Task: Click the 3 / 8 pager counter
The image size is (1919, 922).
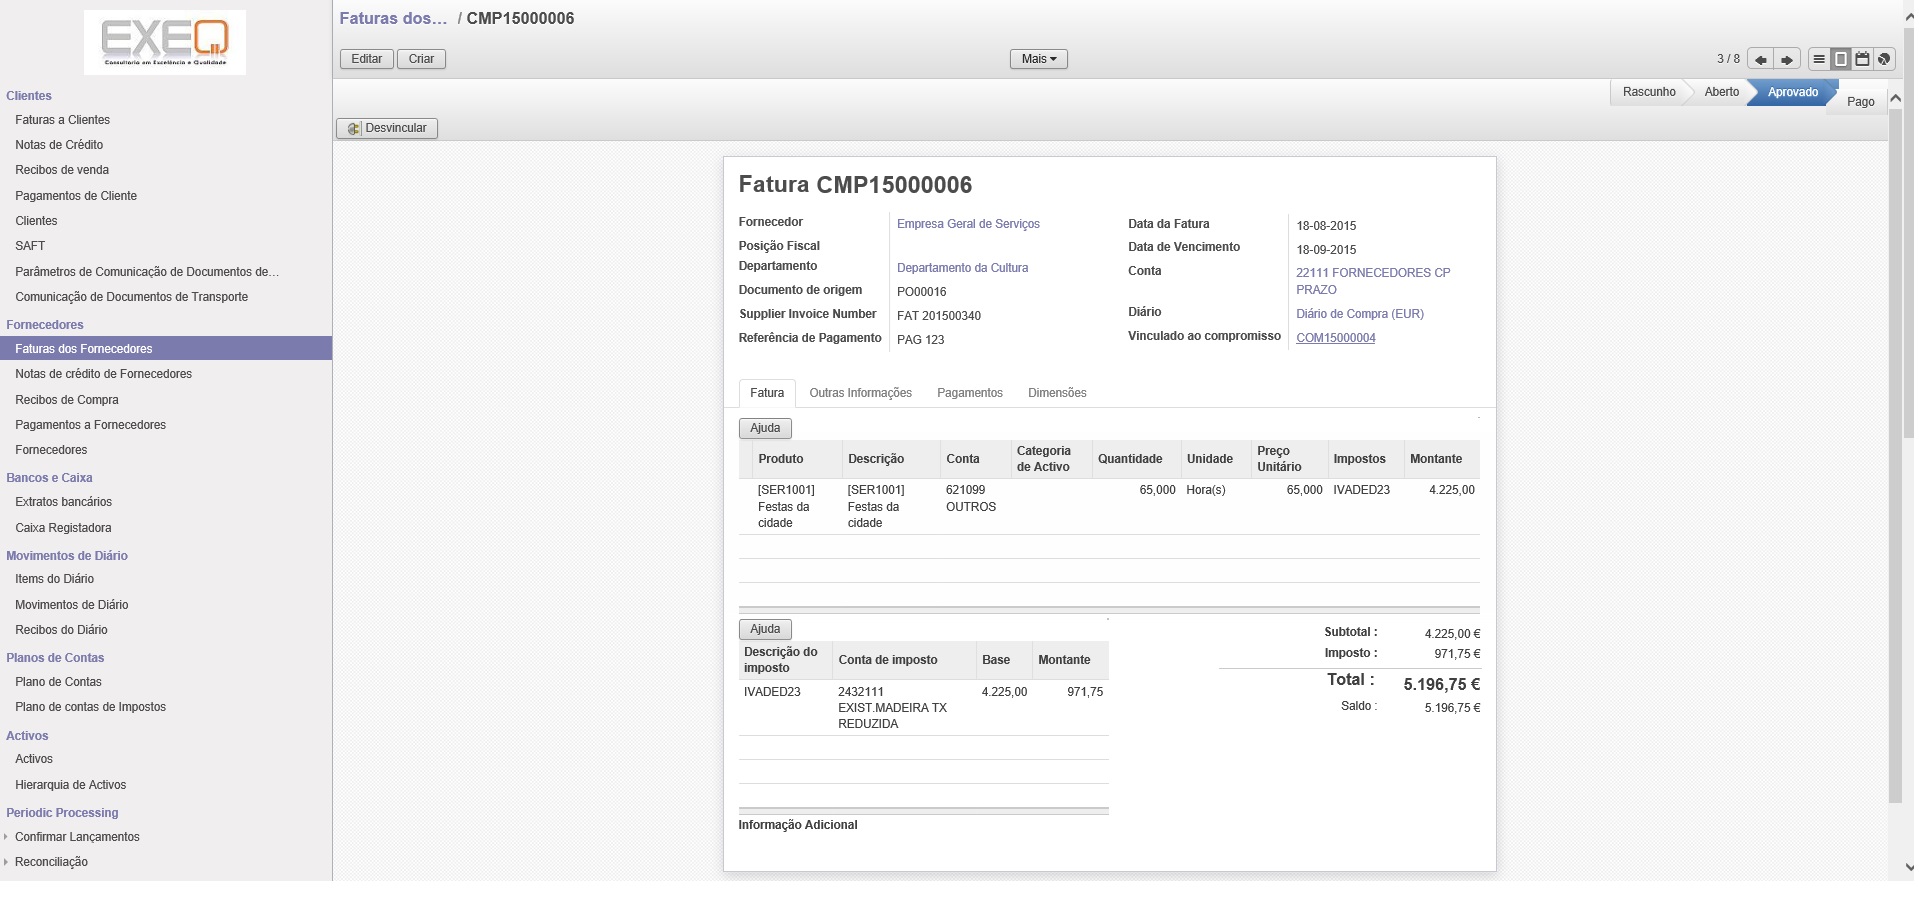Action: [x=1728, y=59]
